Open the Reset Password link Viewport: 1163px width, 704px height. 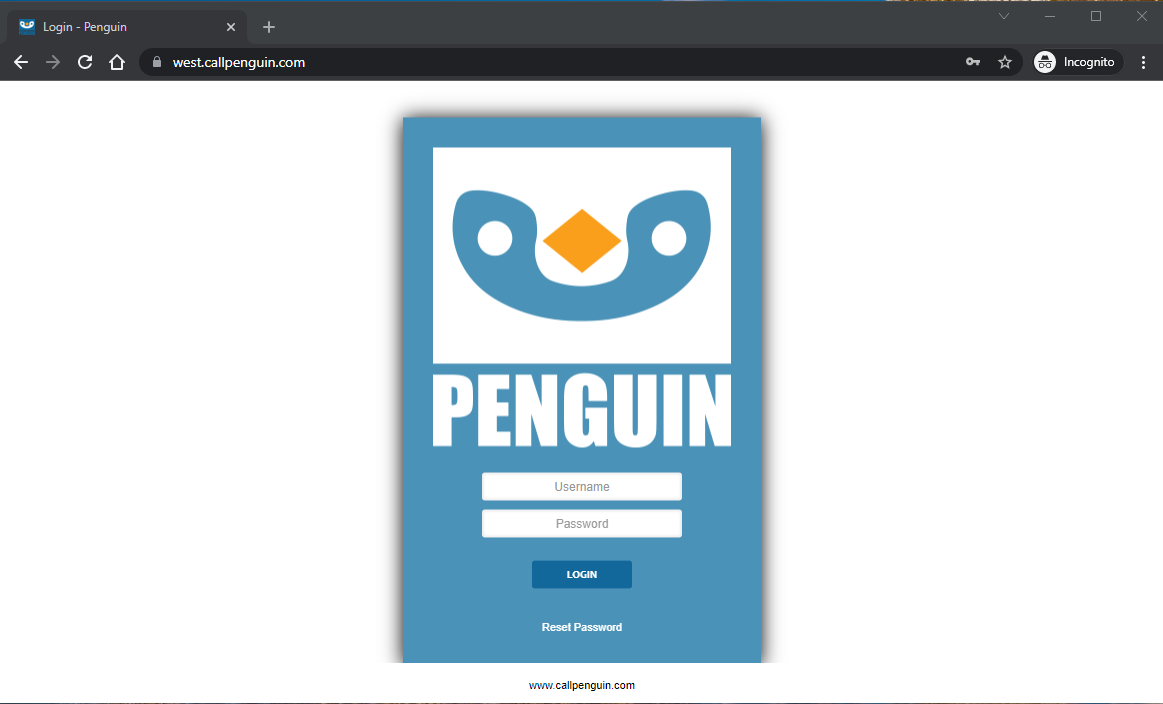point(582,627)
